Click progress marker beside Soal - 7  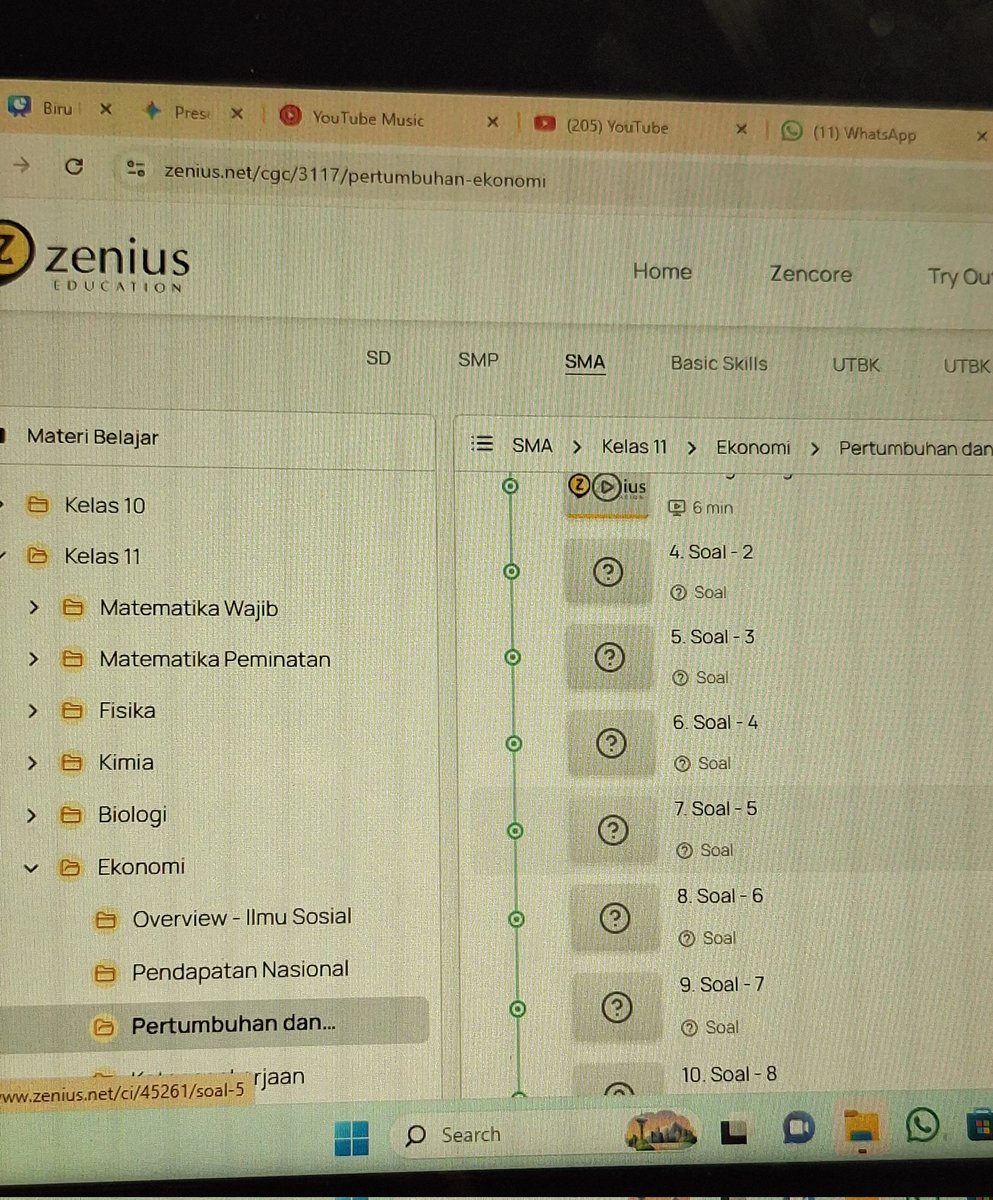coord(517,1009)
